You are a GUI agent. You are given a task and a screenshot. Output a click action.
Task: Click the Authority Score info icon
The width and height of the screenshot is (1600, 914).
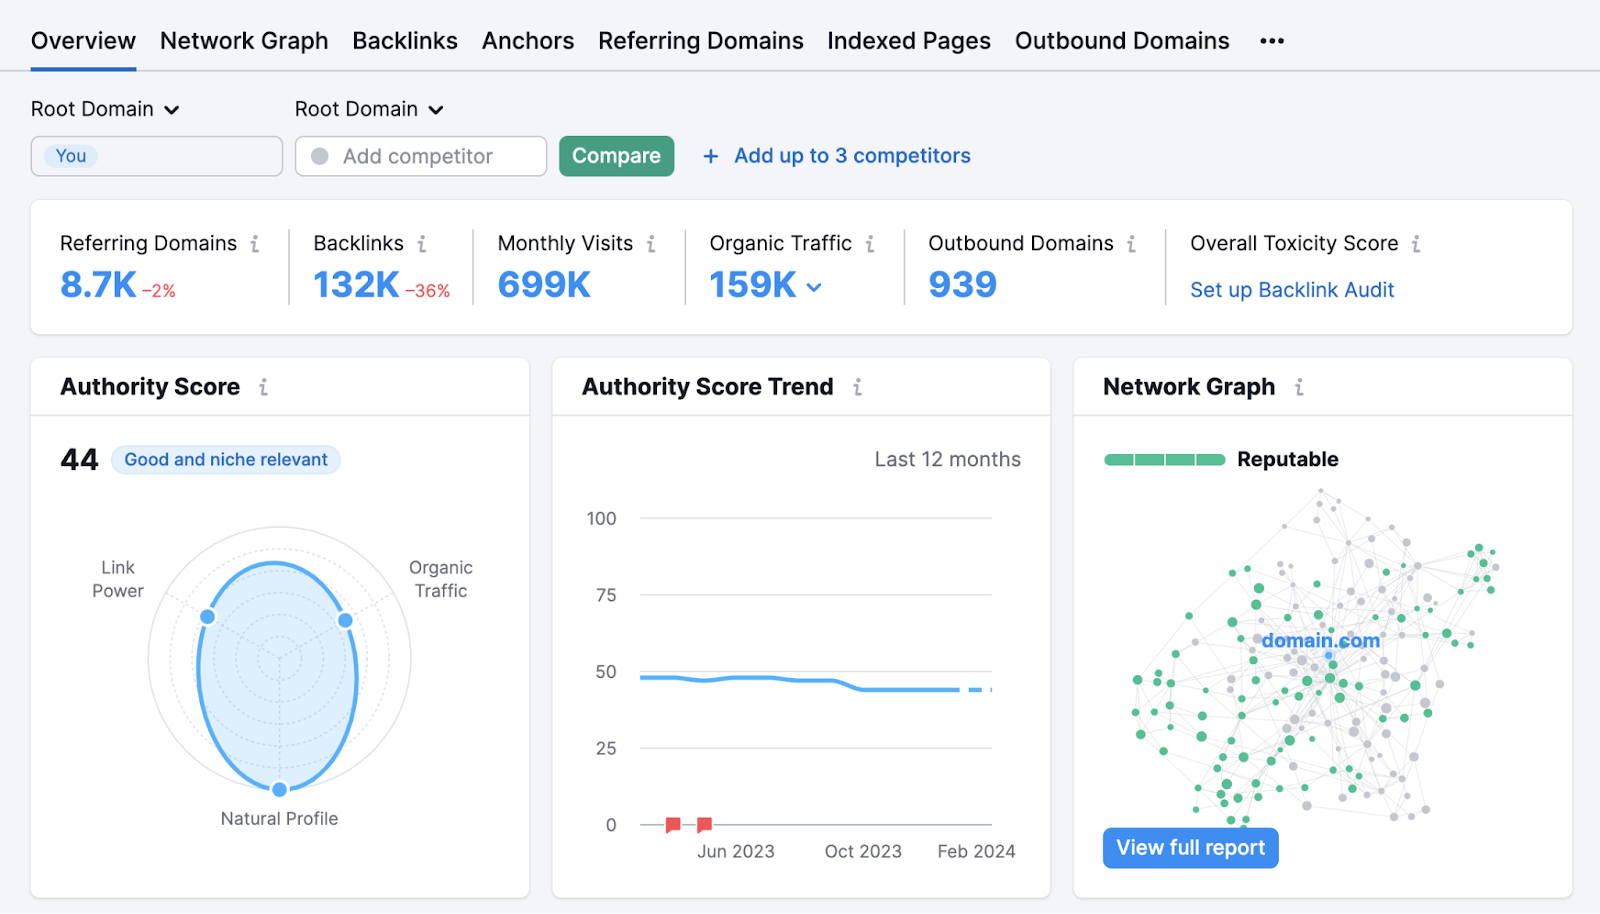point(263,387)
